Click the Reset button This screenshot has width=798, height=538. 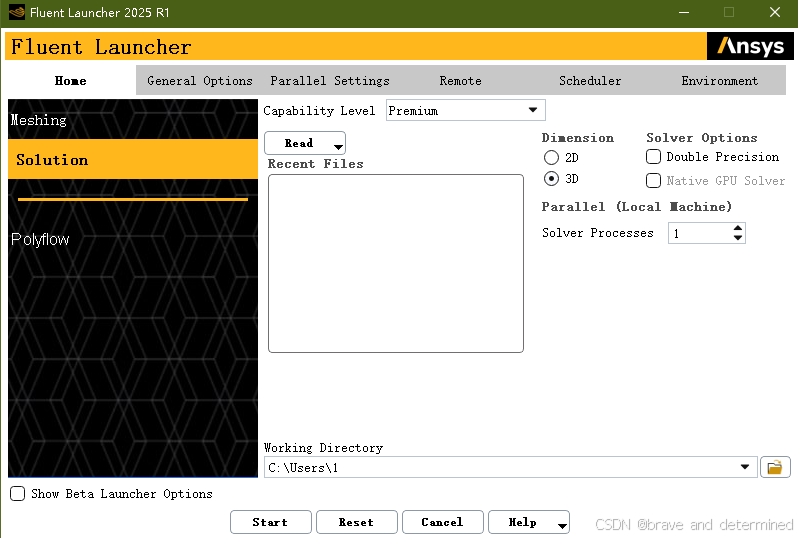tap(356, 522)
